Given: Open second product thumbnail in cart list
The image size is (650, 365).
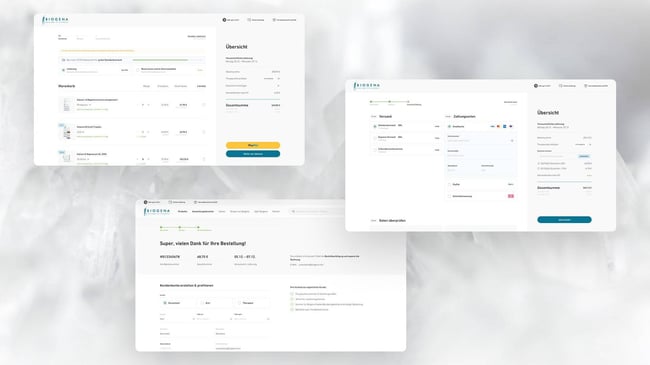Looking at the screenshot, I should click(x=66, y=131).
